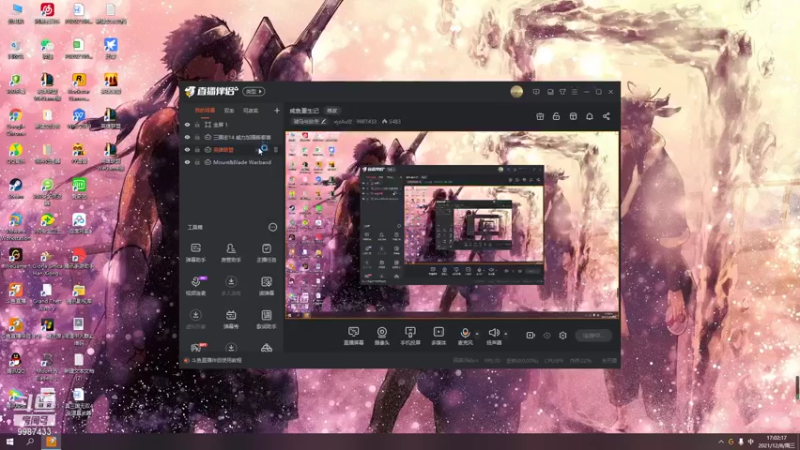
Task: Add a new scene with the plus icon
Action: click(x=277, y=110)
